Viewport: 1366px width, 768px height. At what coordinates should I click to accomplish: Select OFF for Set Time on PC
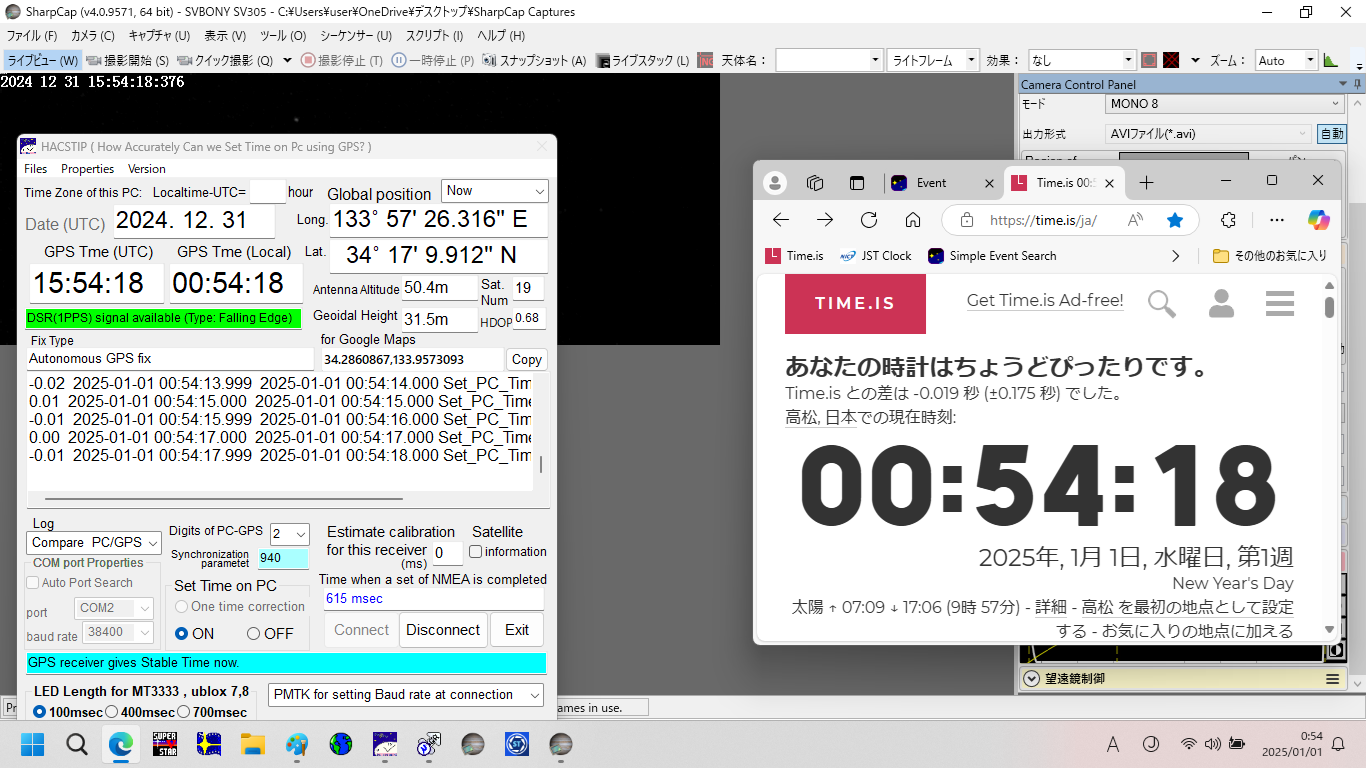tap(254, 633)
